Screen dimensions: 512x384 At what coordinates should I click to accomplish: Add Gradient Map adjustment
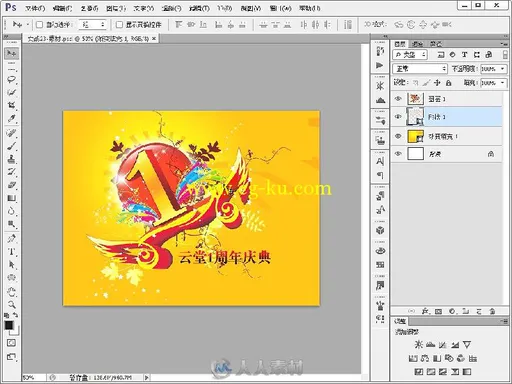point(467,372)
